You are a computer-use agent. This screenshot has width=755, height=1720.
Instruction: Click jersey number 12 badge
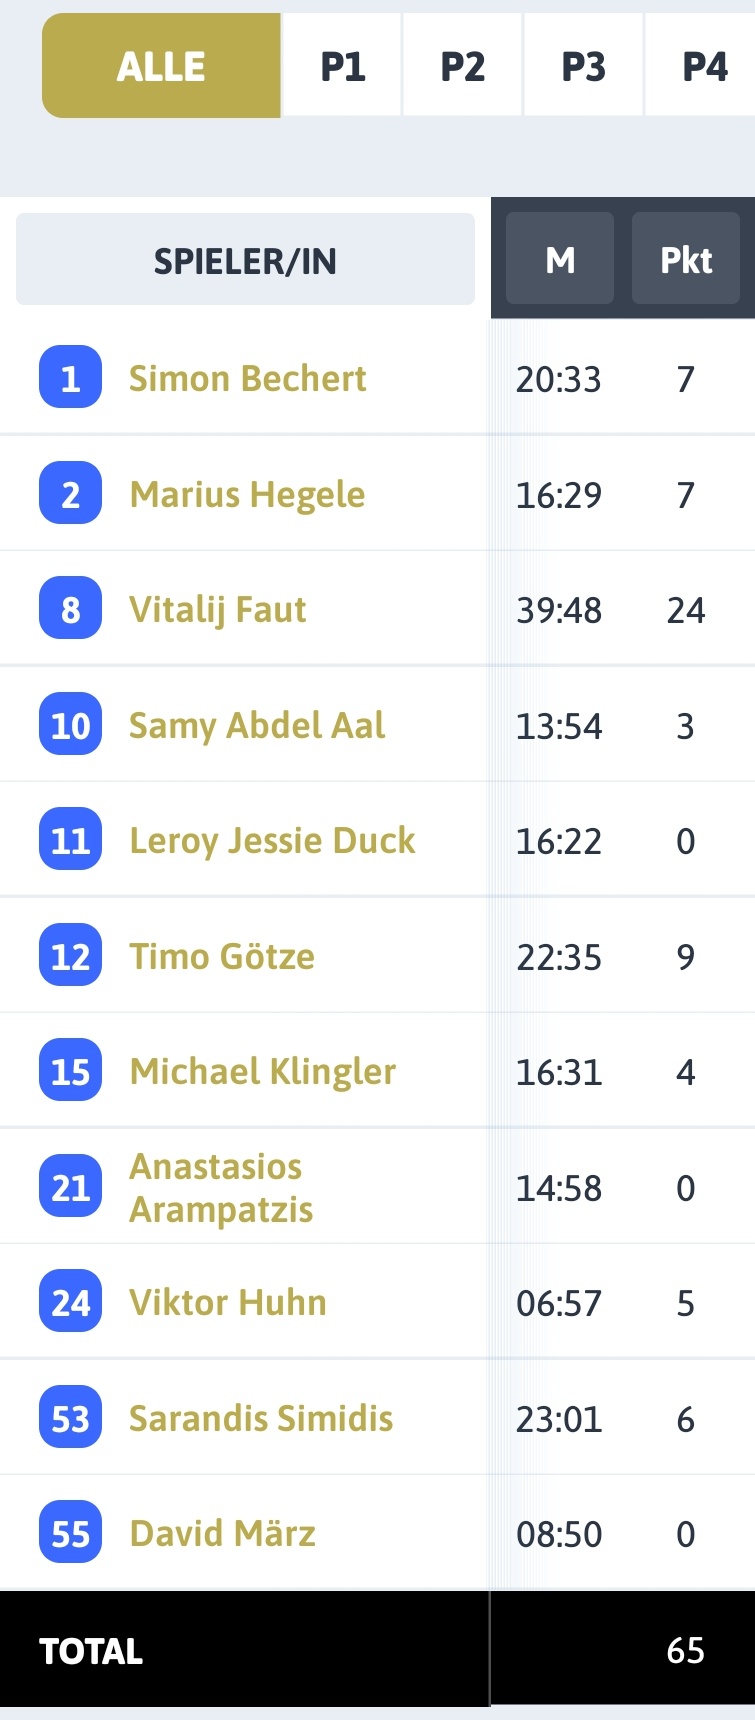coord(70,955)
